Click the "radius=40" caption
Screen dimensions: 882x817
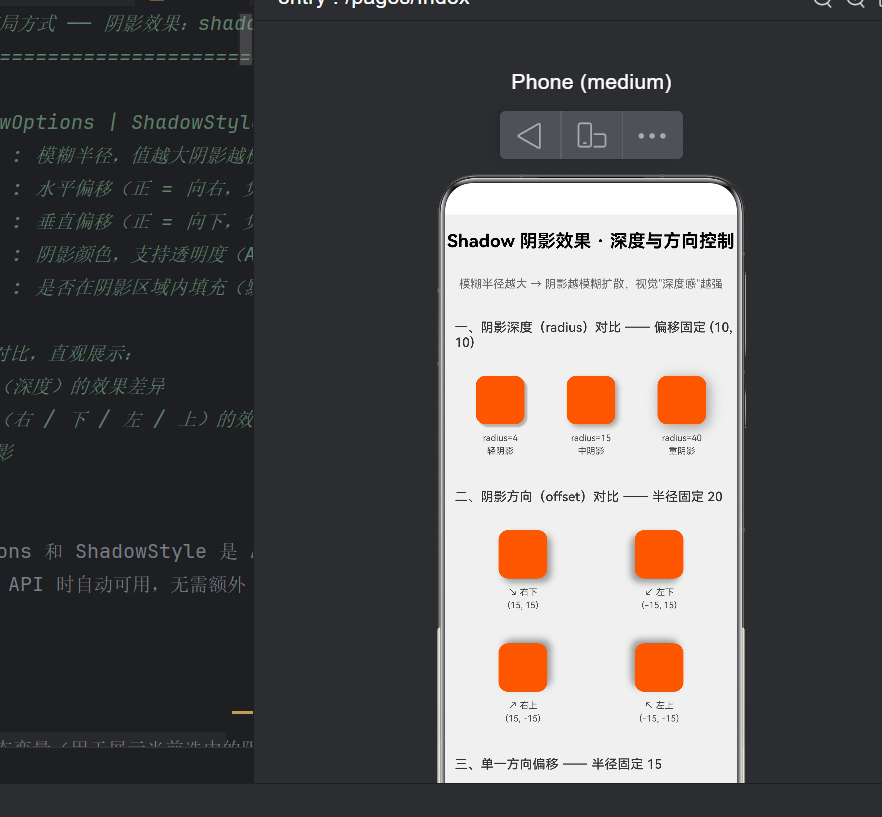coord(681,438)
